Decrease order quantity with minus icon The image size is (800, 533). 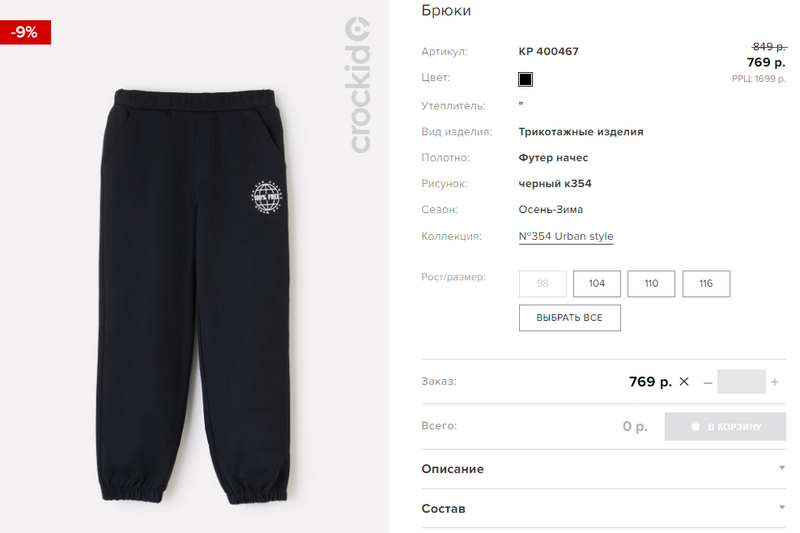(708, 382)
